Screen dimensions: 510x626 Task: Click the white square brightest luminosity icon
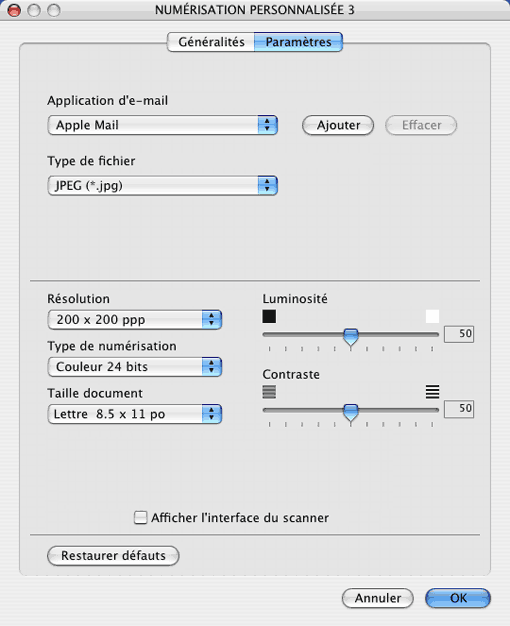click(432, 317)
